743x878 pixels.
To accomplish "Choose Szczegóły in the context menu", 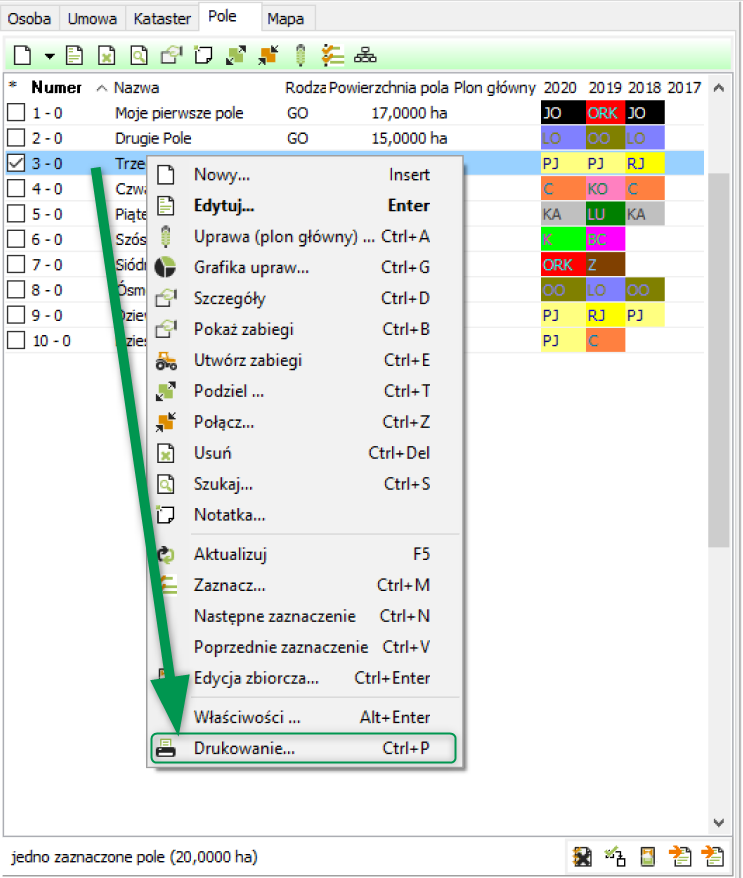I will (305, 298).
